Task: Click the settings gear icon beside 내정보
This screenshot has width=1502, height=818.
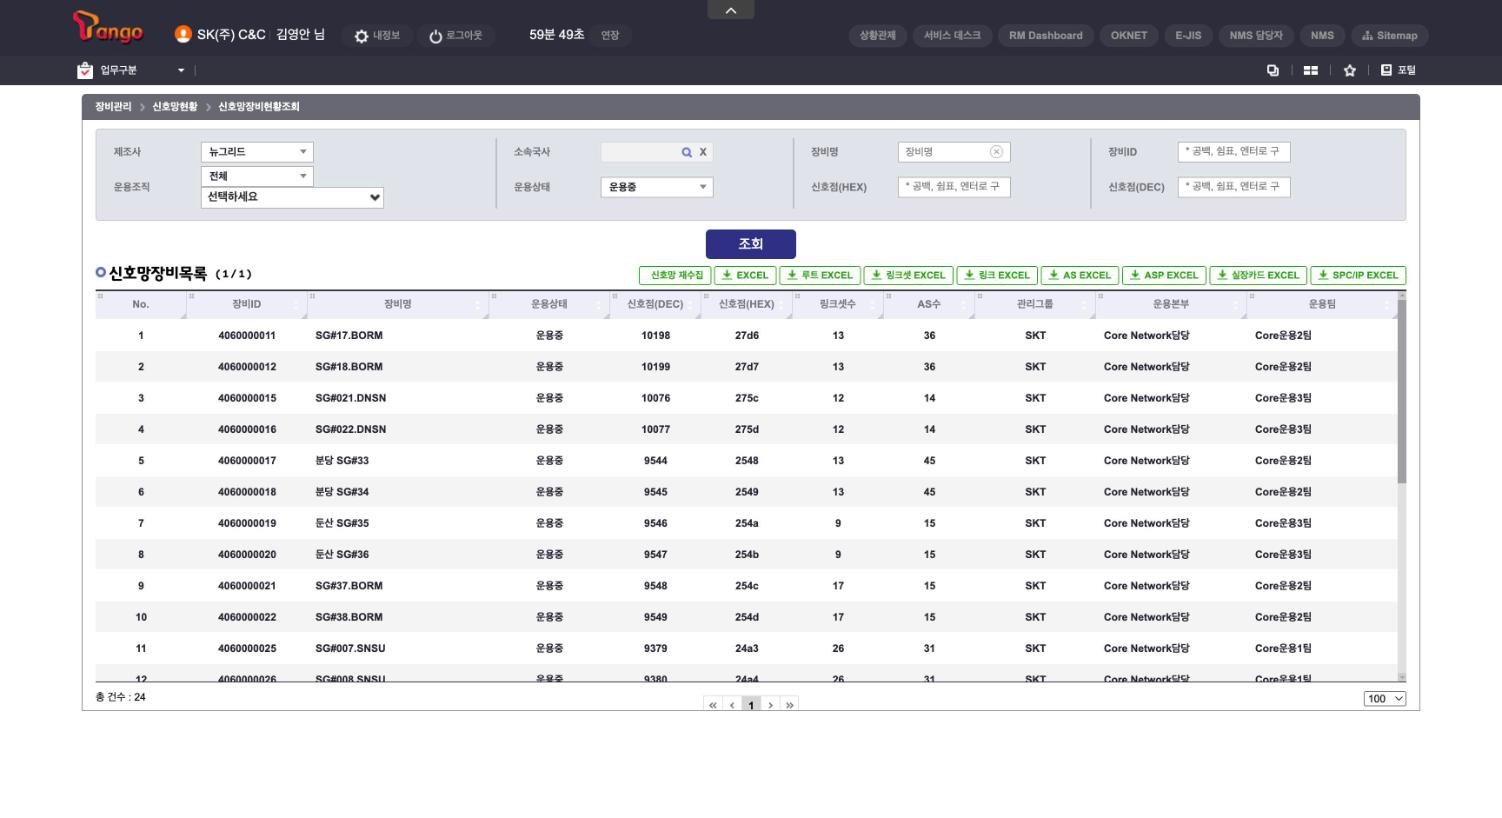Action: click(x=361, y=36)
